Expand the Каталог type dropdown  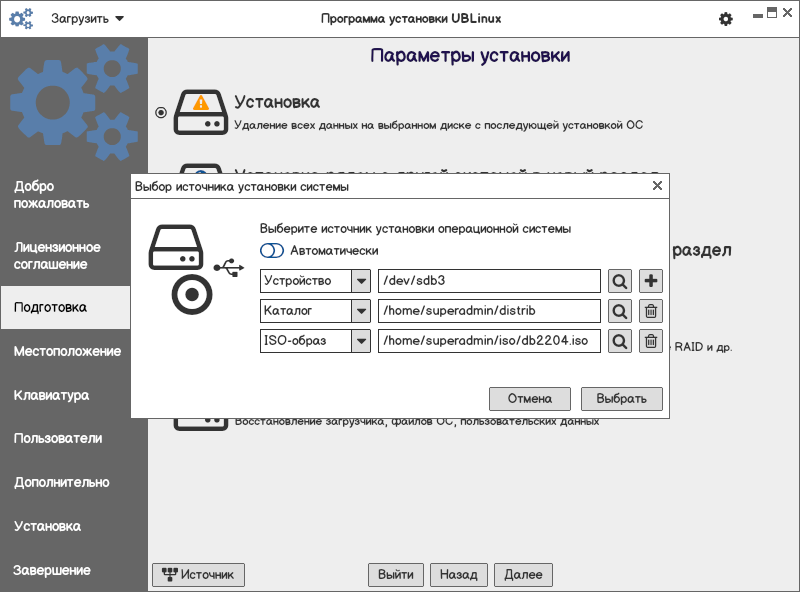[361, 311]
